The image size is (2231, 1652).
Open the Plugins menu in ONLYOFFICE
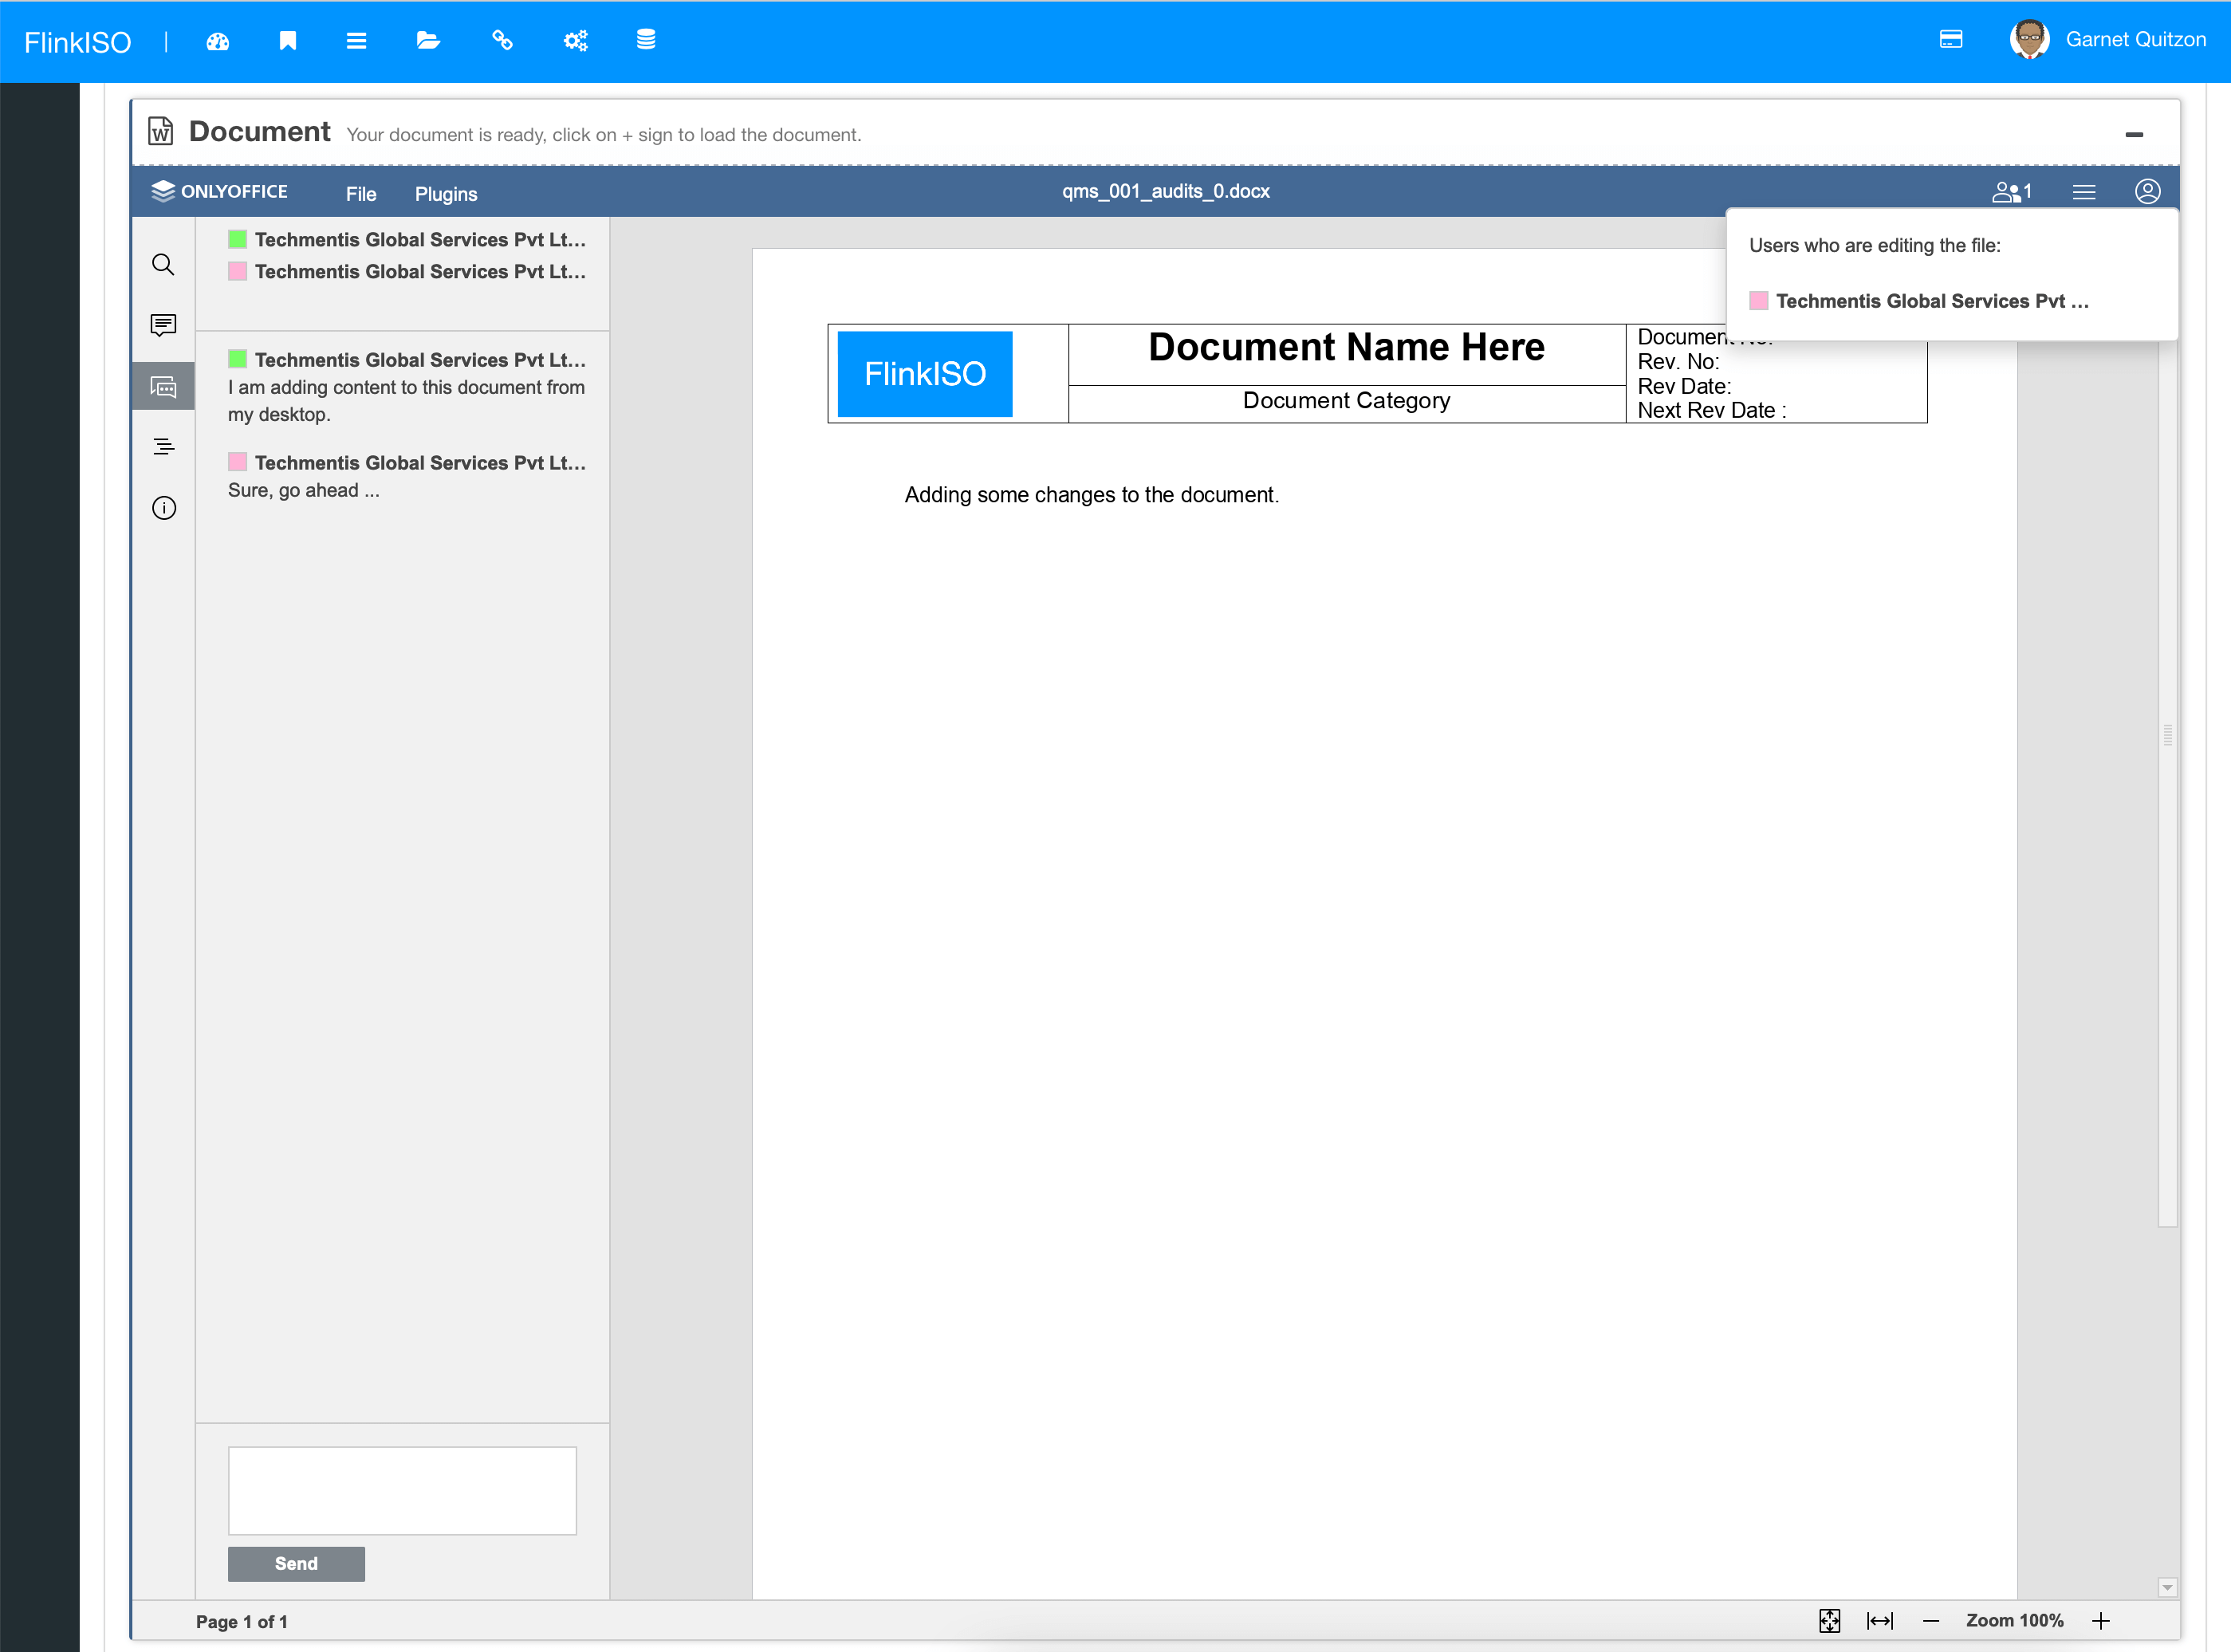click(446, 194)
